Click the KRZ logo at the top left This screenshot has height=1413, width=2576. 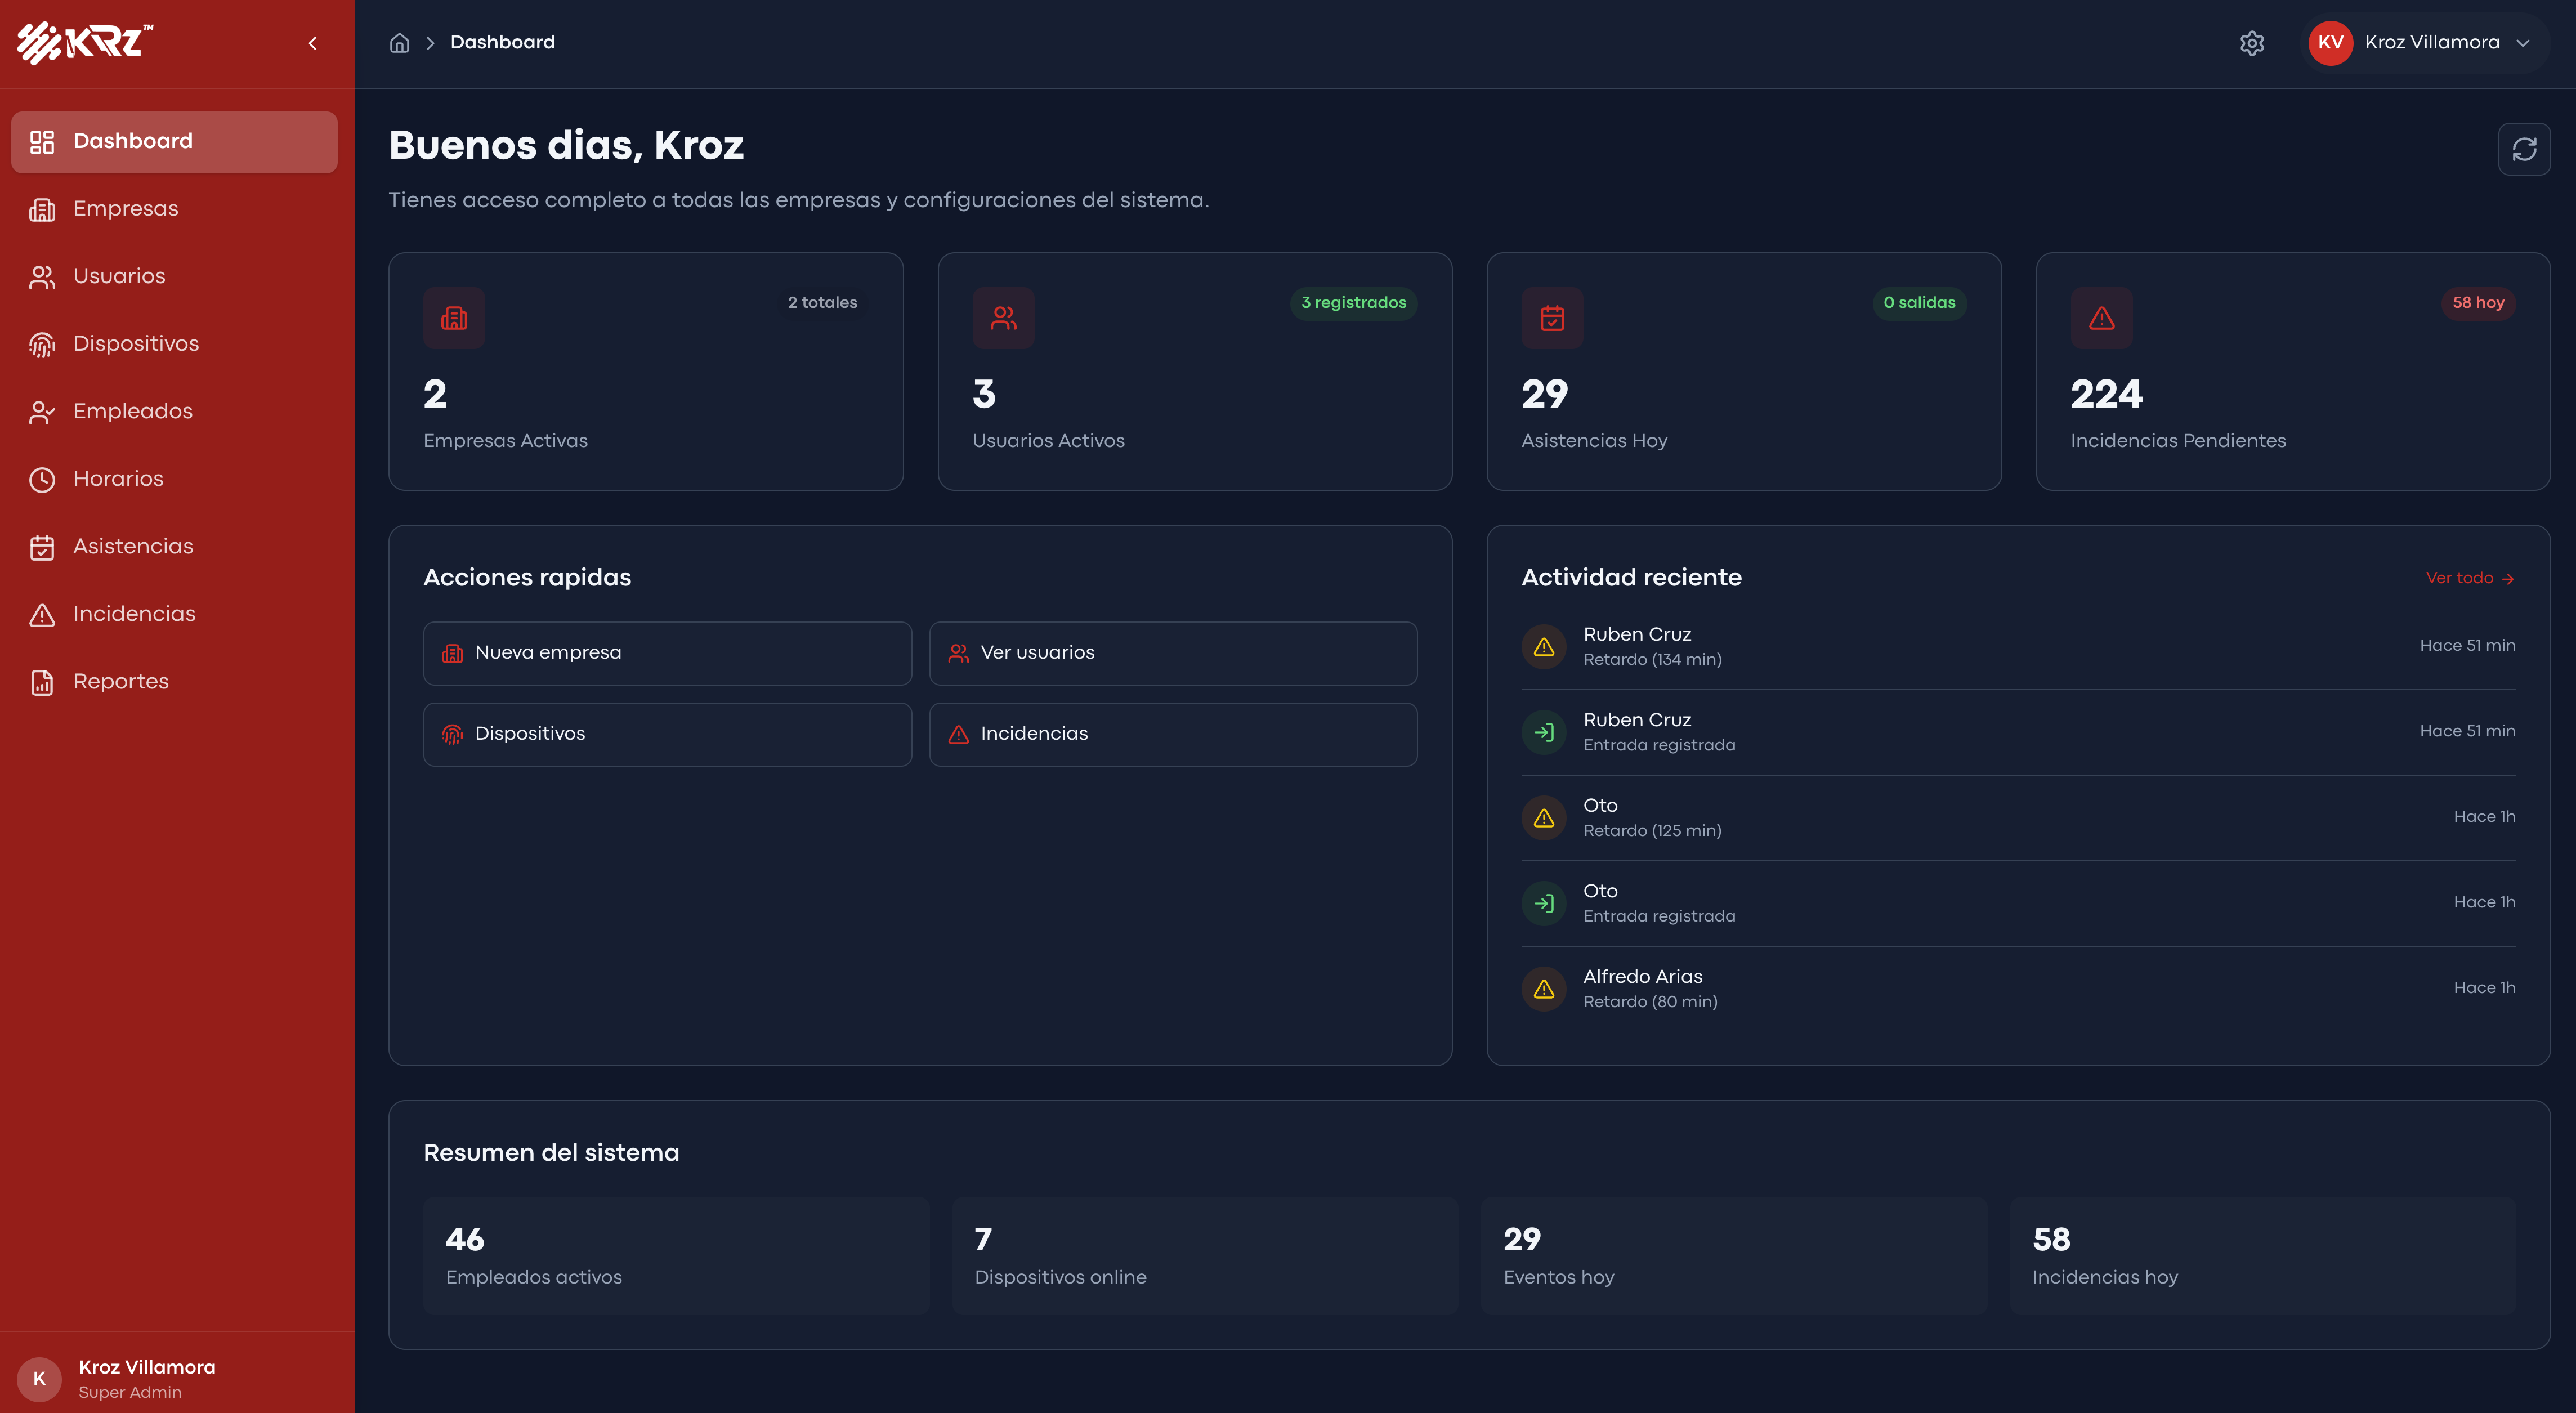point(85,42)
